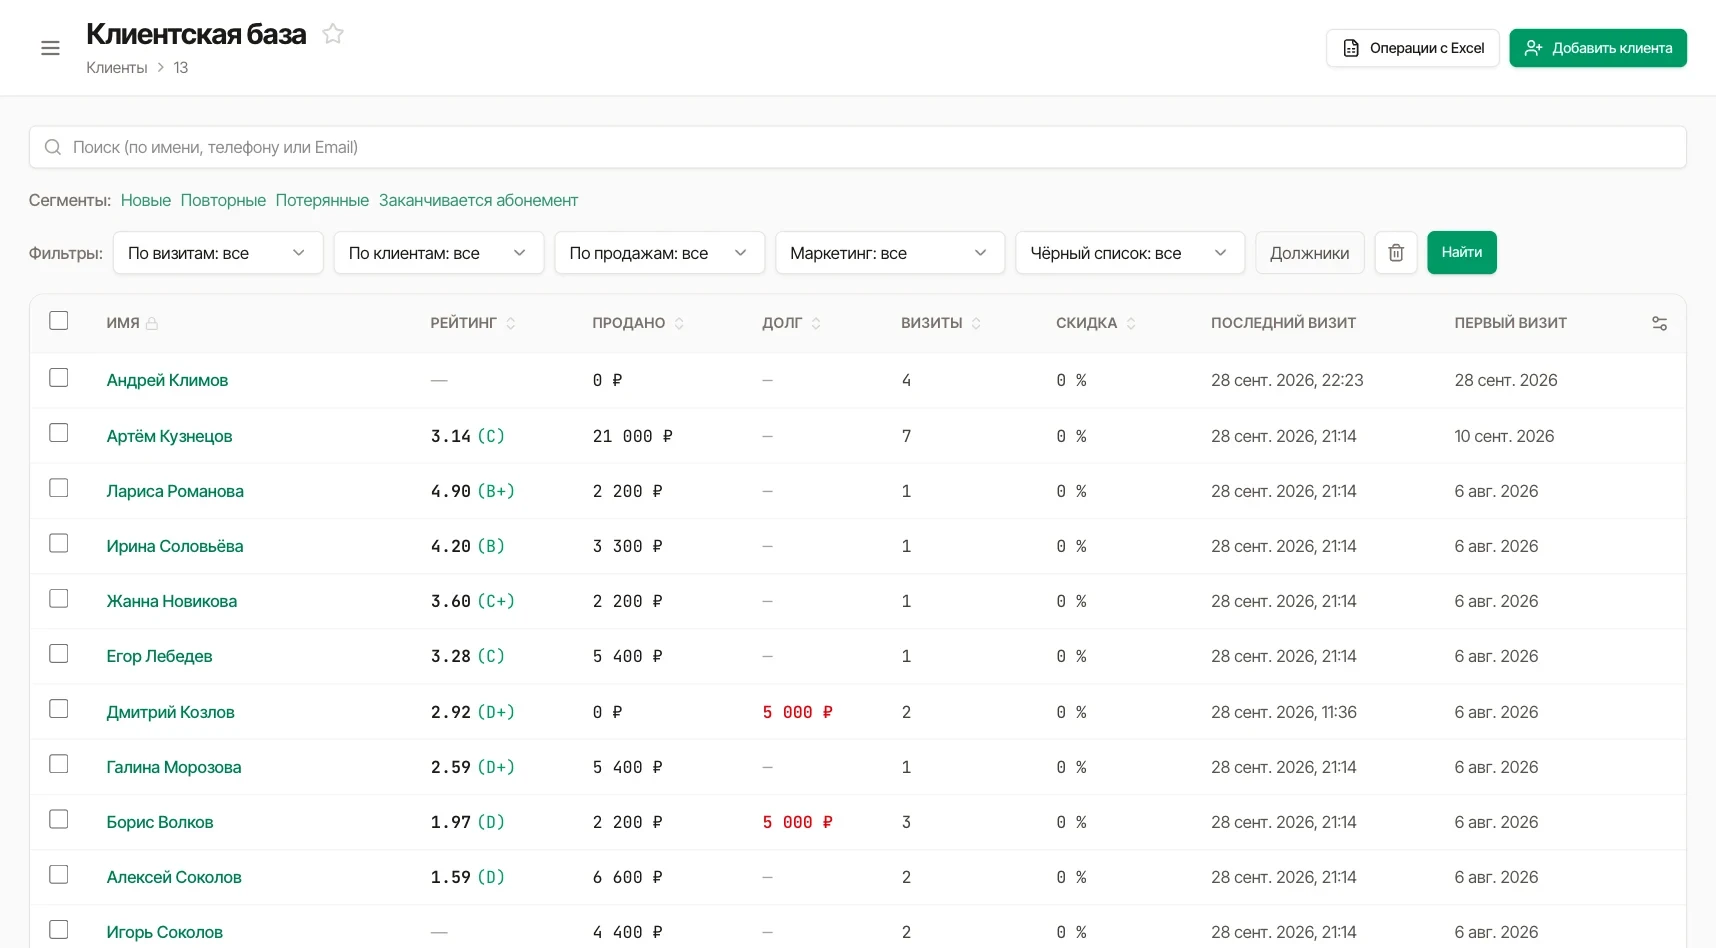Screen dimensions: 1716x948
Task: Open client Жанна Новикова
Action: (x=172, y=601)
